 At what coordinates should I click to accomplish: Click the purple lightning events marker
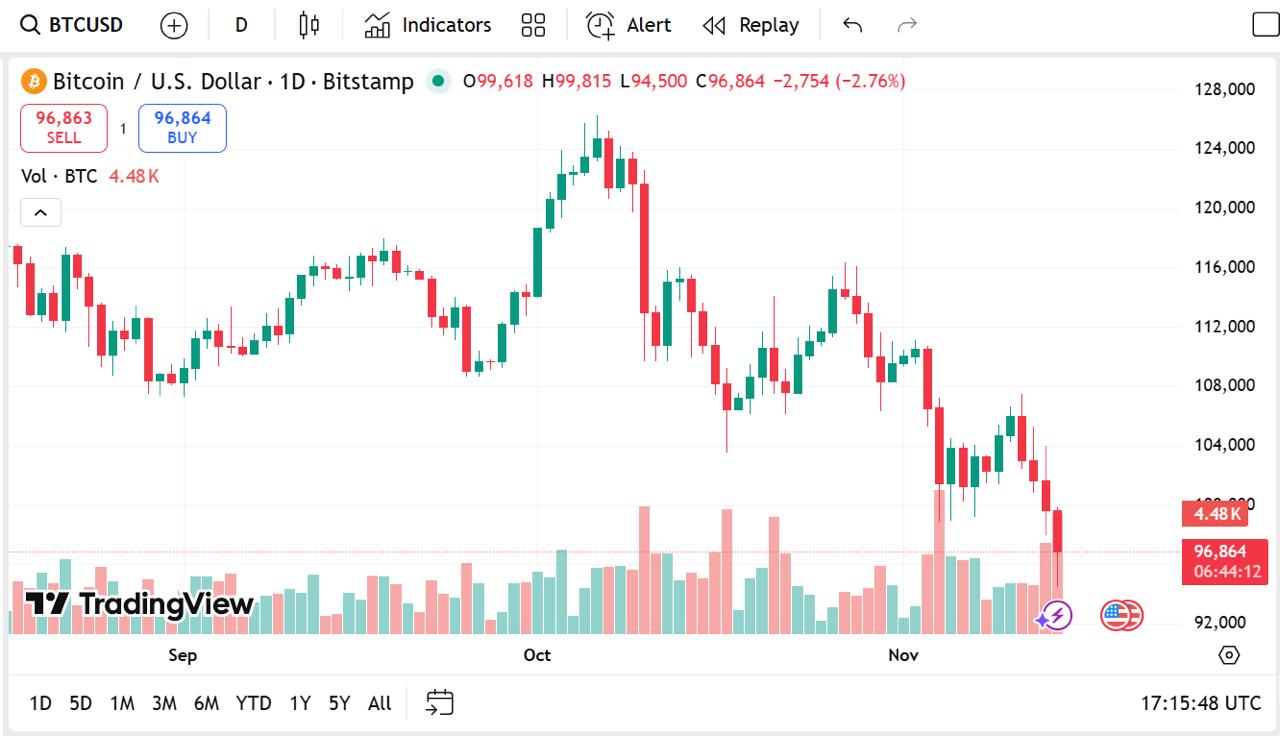[1054, 616]
